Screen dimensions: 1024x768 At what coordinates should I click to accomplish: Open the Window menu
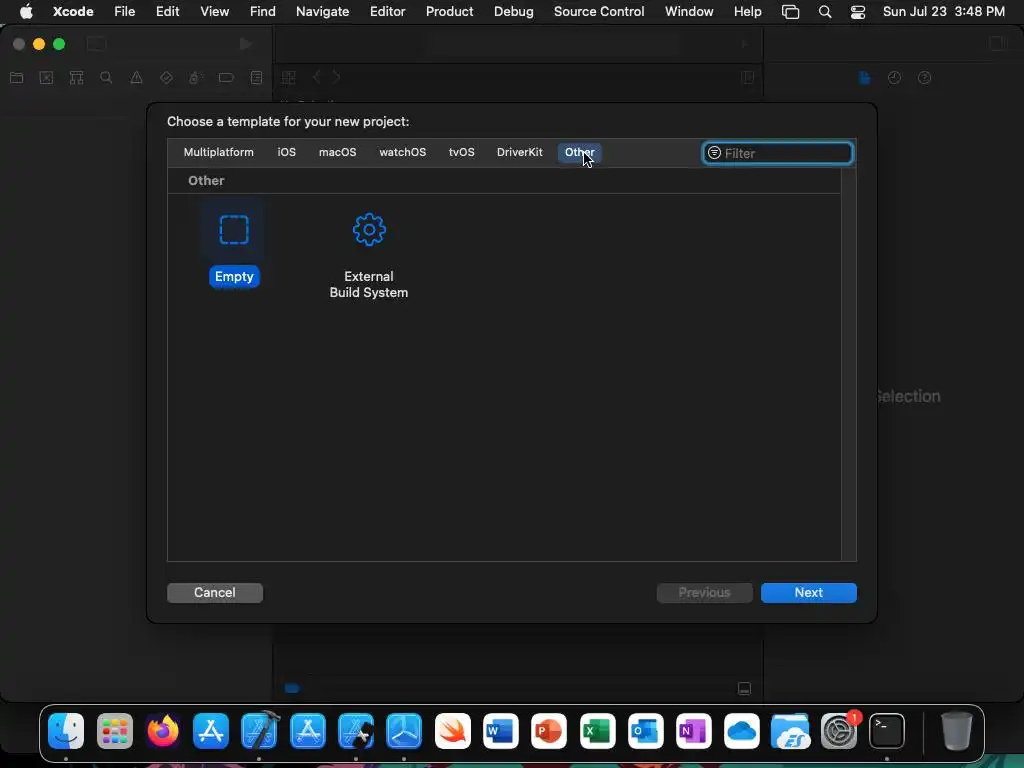coord(689,11)
